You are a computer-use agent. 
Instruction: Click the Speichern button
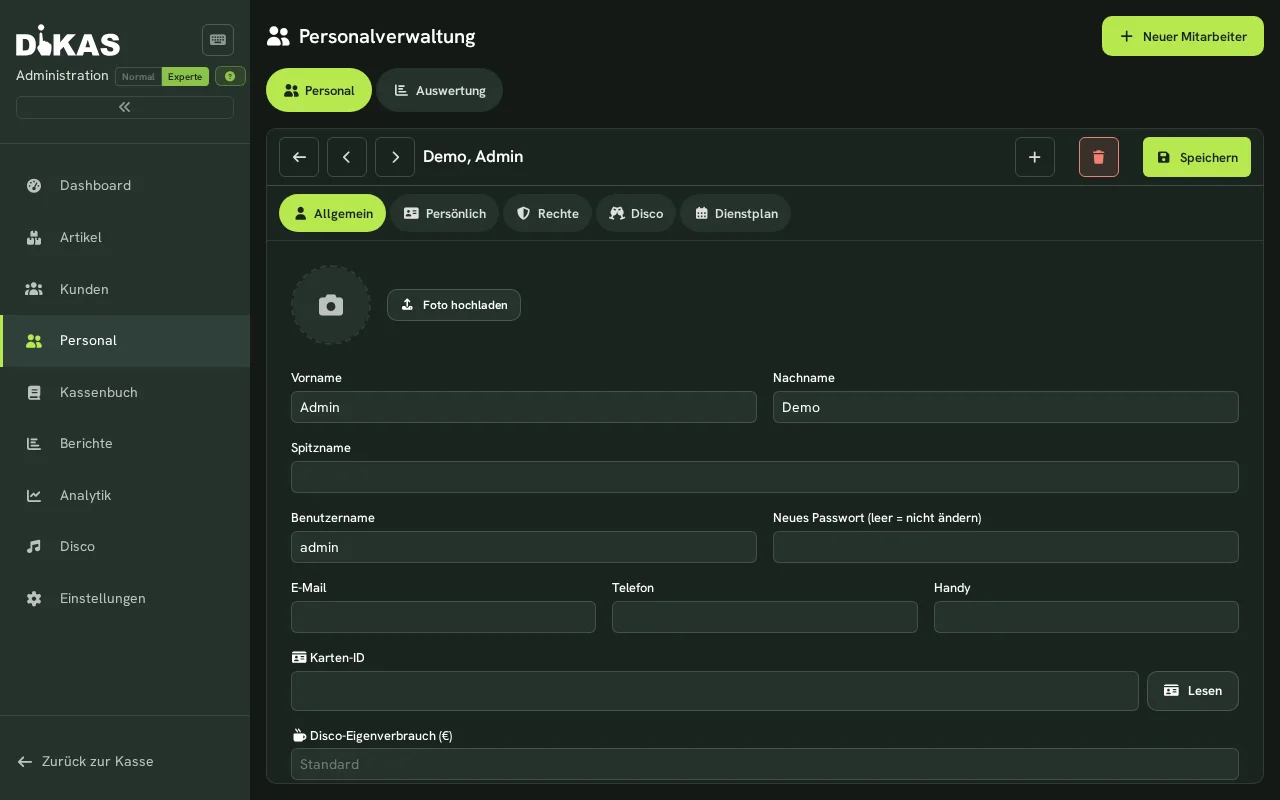coord(1197,157)
